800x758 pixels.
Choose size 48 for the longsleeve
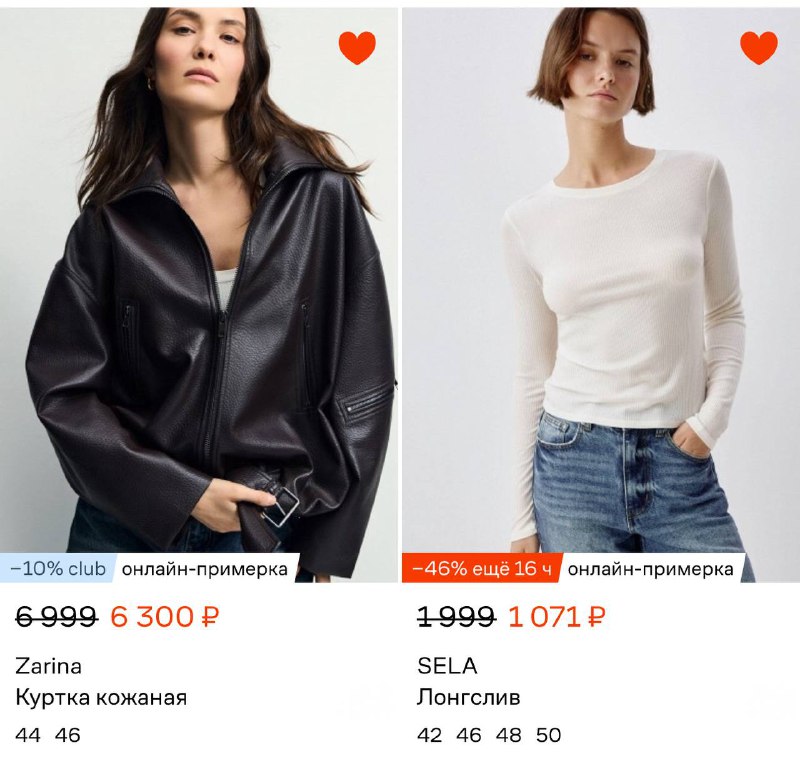pyautogui.click(x=508, y=735)
